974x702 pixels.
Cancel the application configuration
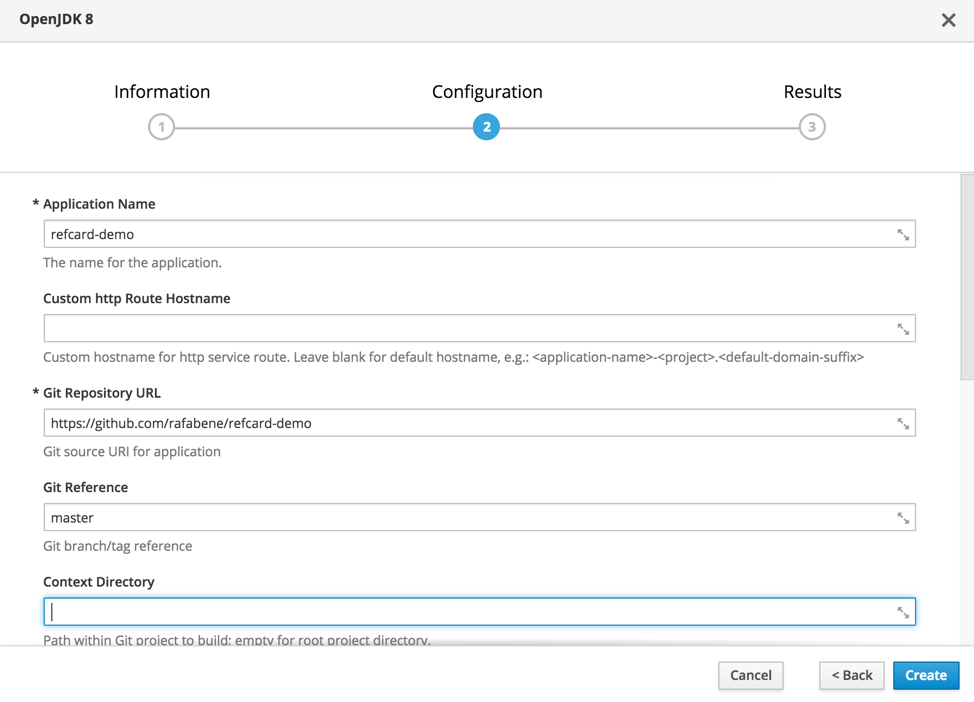(750, 675)
